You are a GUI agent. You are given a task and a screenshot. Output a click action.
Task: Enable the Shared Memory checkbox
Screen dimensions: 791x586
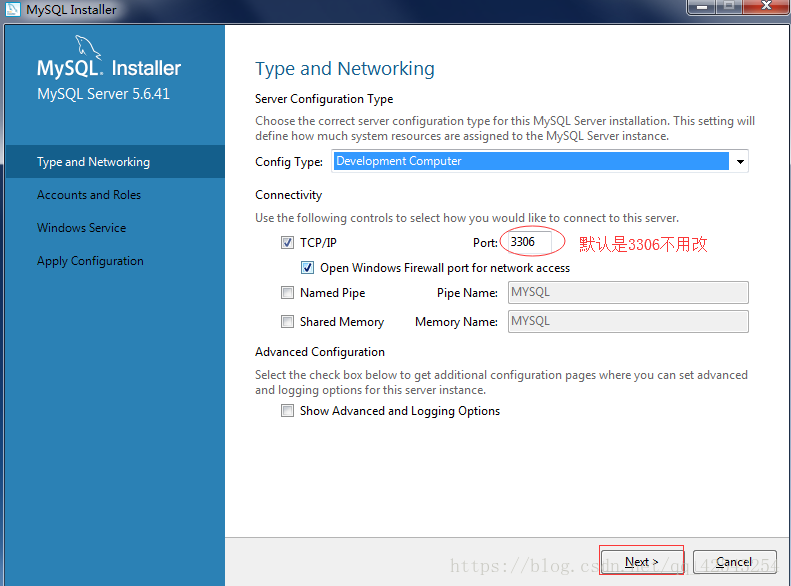click(x=287, y=322)
